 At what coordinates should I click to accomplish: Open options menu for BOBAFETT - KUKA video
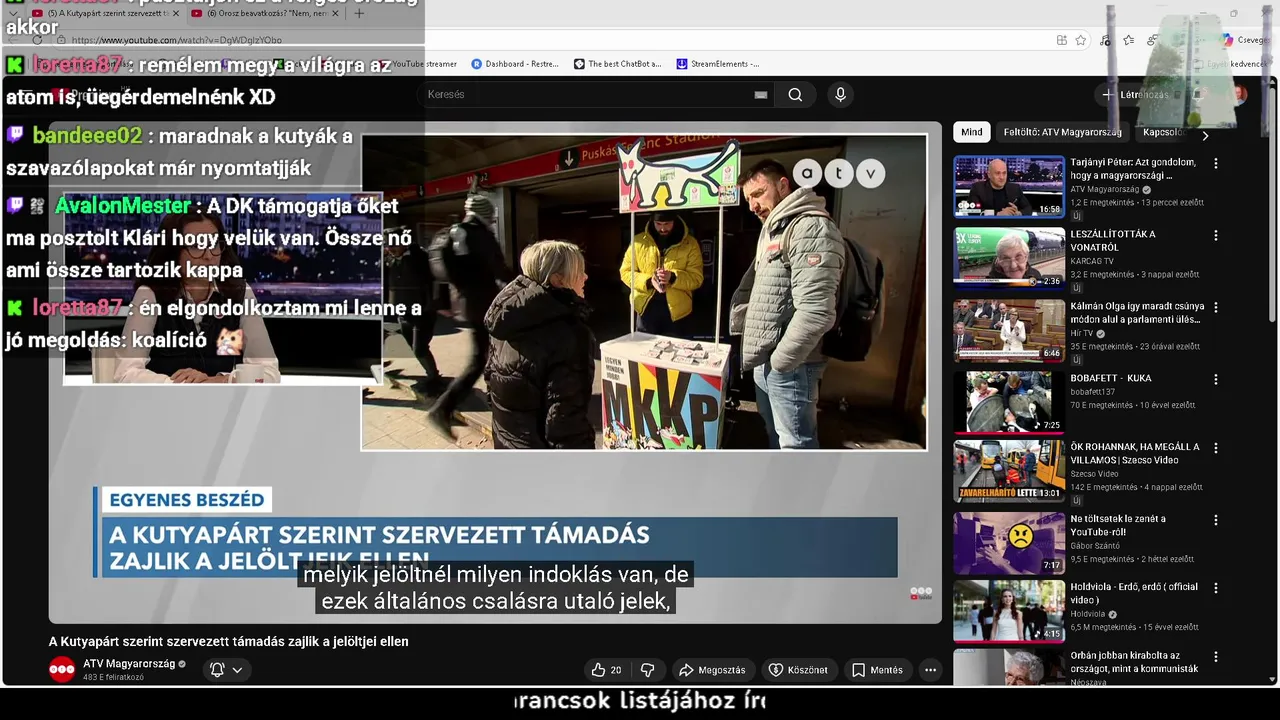point(1216,379)
